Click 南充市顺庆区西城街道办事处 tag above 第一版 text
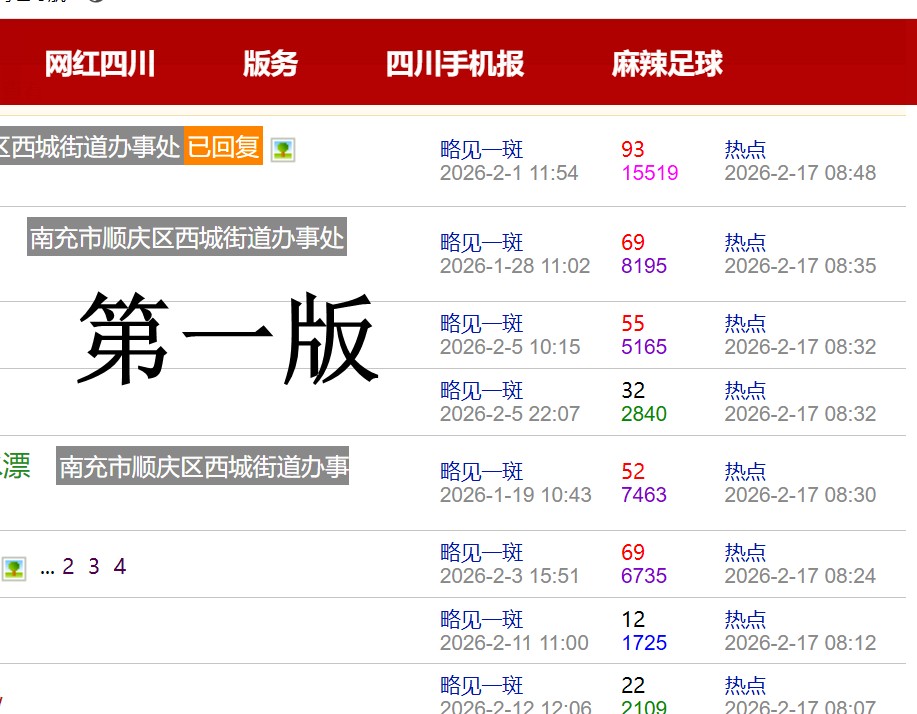 187,238
